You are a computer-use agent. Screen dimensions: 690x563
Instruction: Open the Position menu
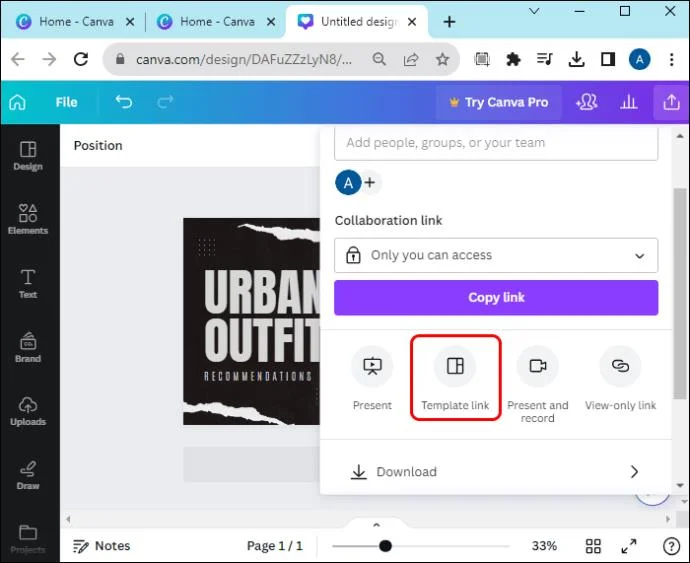pyautogui.click(x=98, y=146)
